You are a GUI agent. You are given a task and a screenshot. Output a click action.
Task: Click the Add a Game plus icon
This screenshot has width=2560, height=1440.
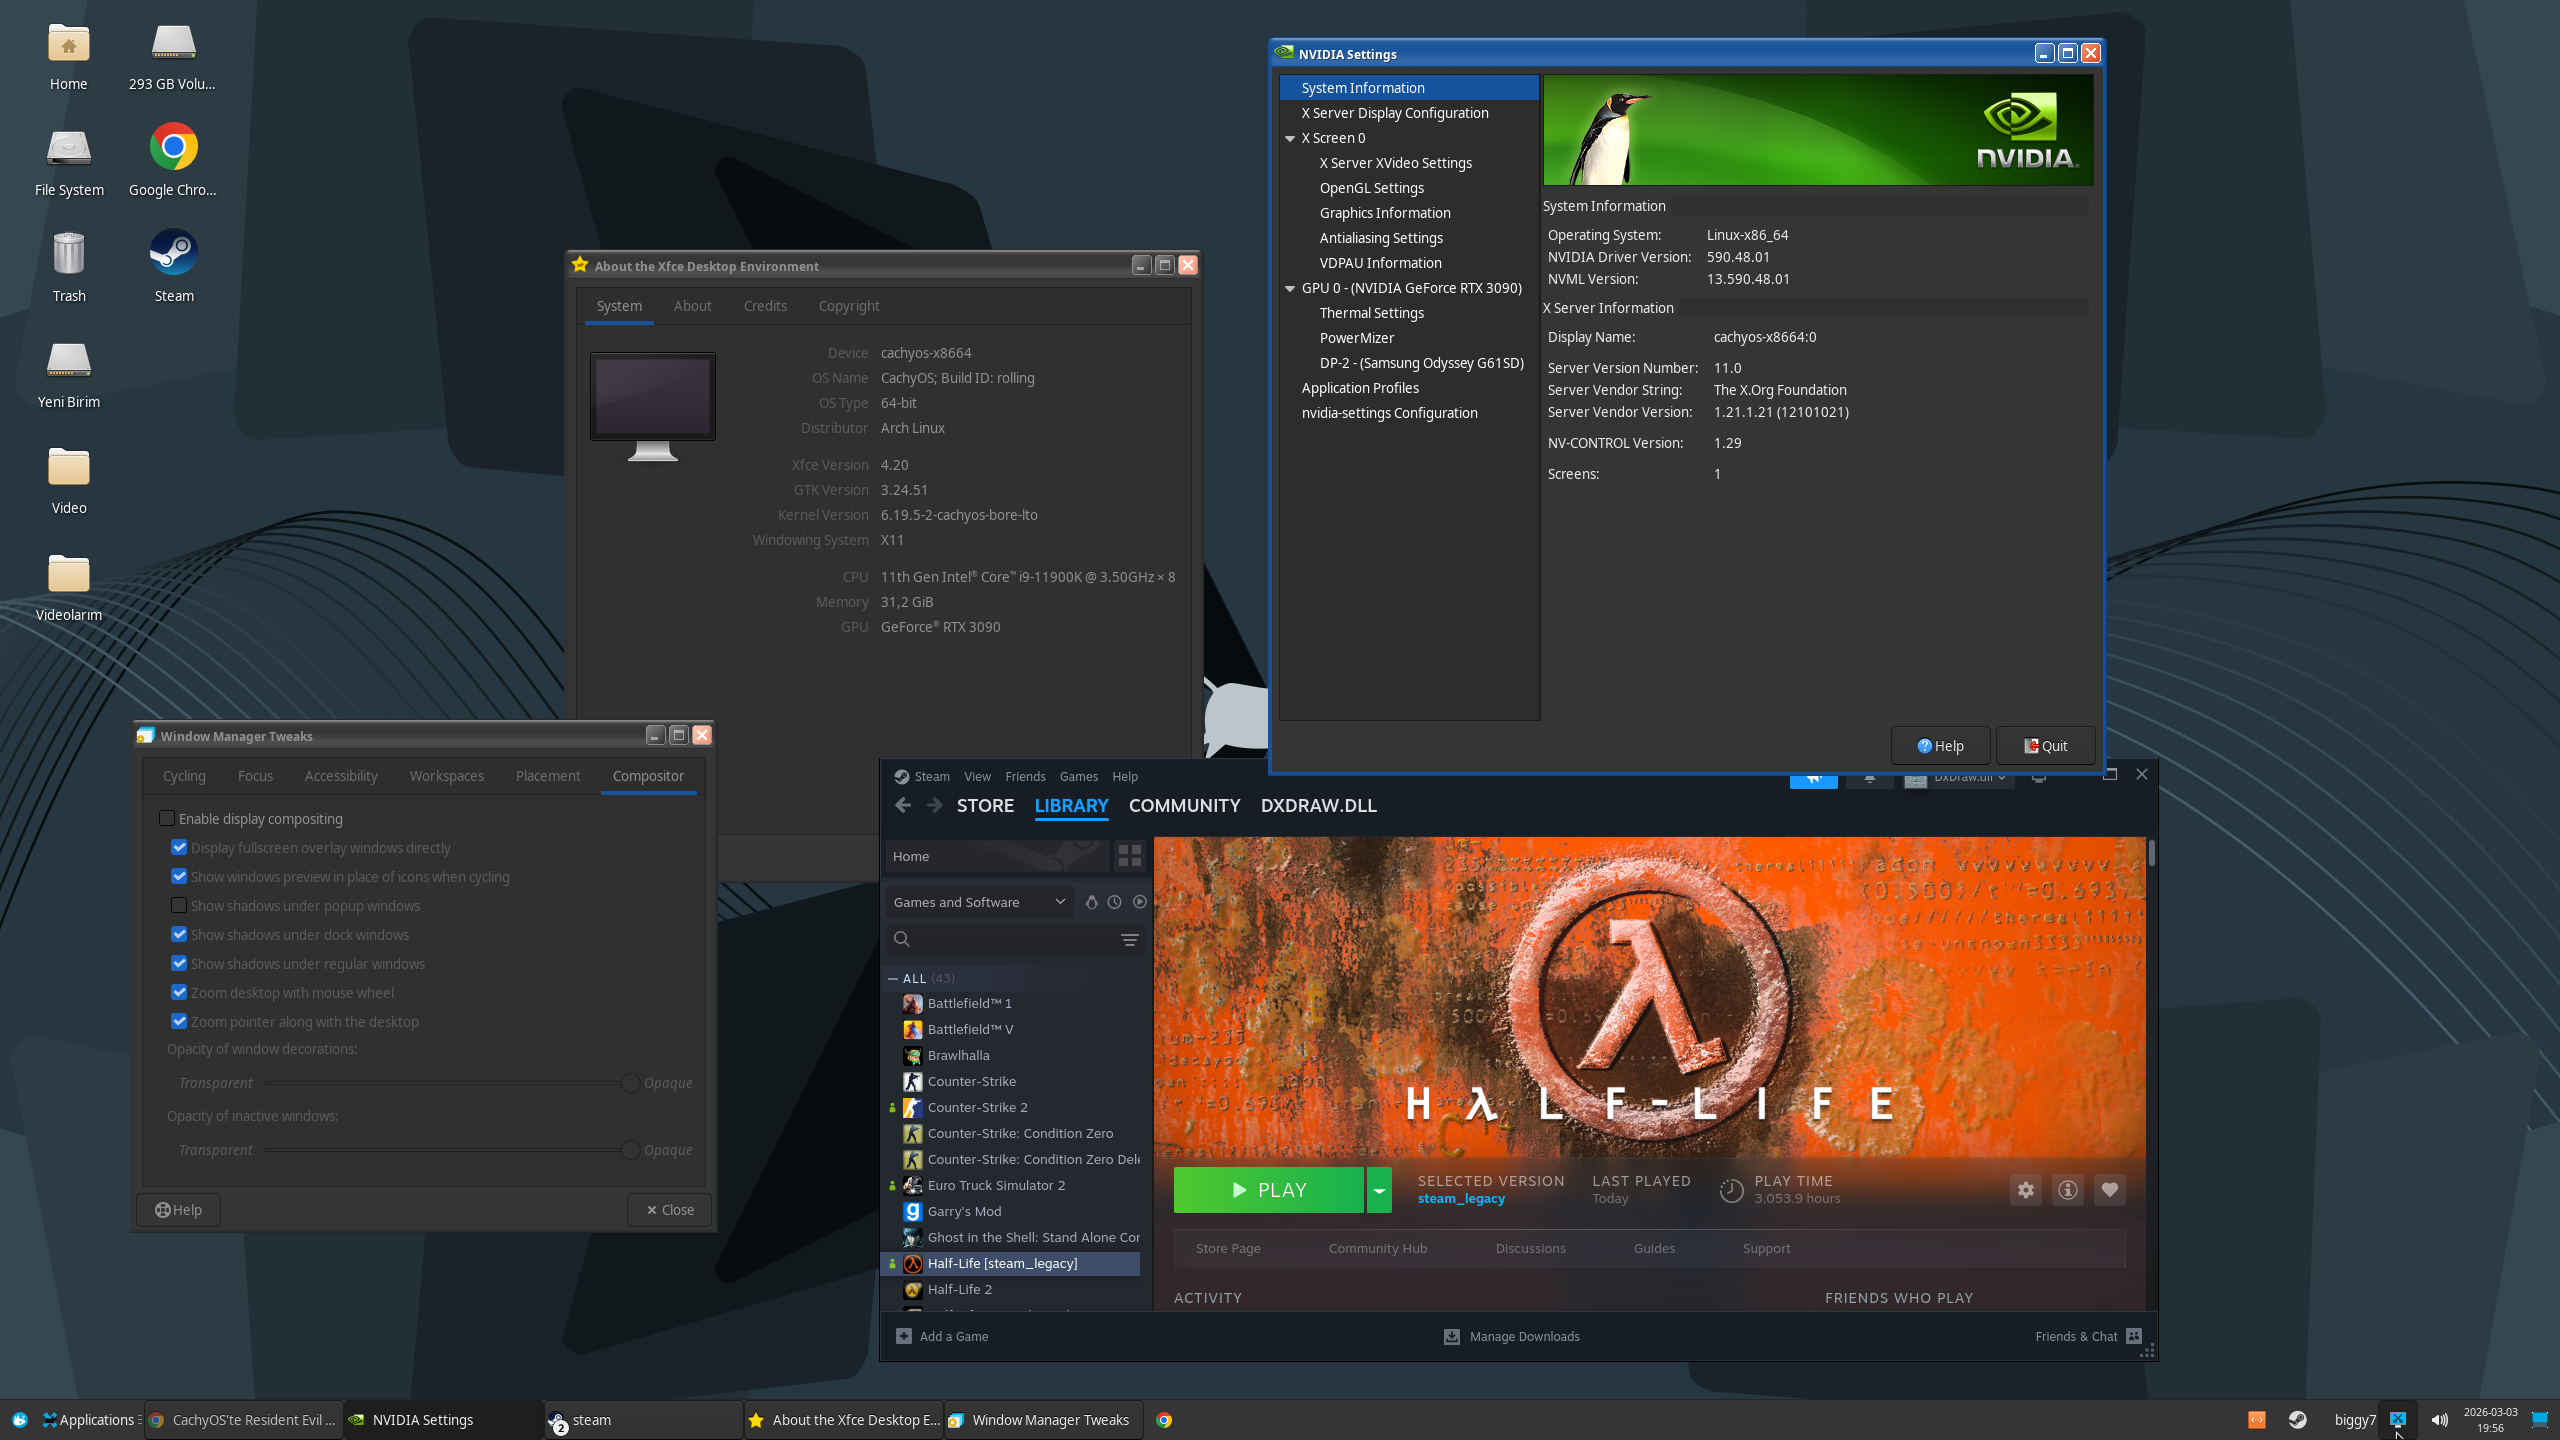pyautogui.click(x=904, y=1336)
